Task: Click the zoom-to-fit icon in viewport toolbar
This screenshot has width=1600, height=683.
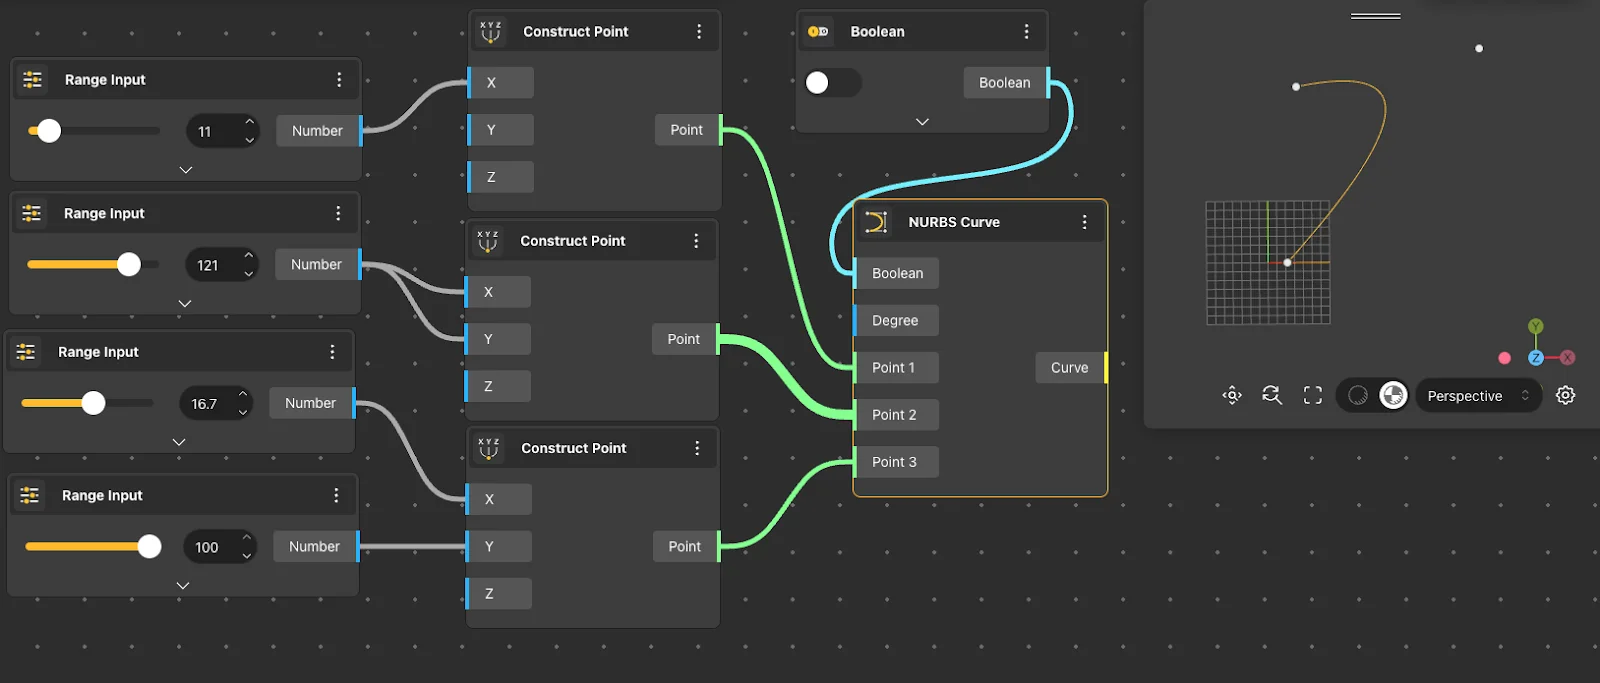Action: [1232, 396]
